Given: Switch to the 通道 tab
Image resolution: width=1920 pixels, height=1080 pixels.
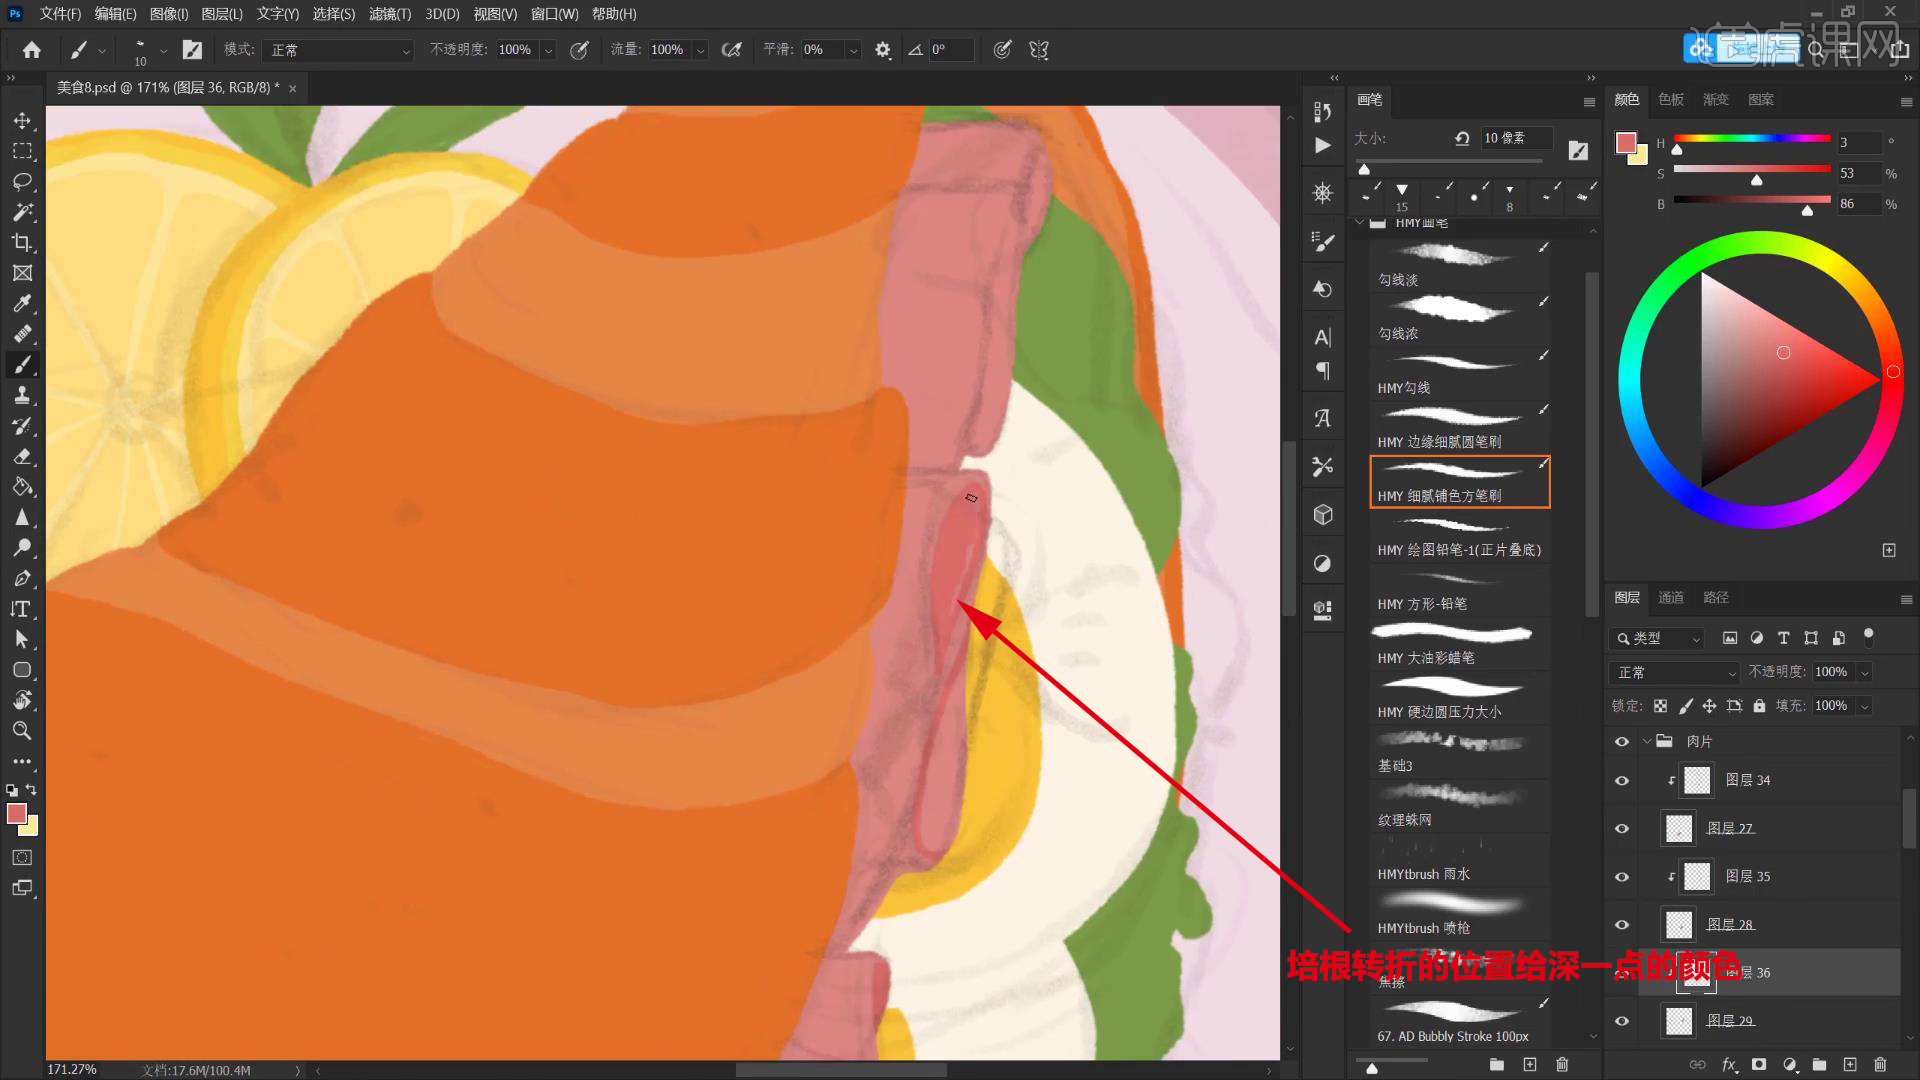Looking at the screenshot, I should [1671, 597].
